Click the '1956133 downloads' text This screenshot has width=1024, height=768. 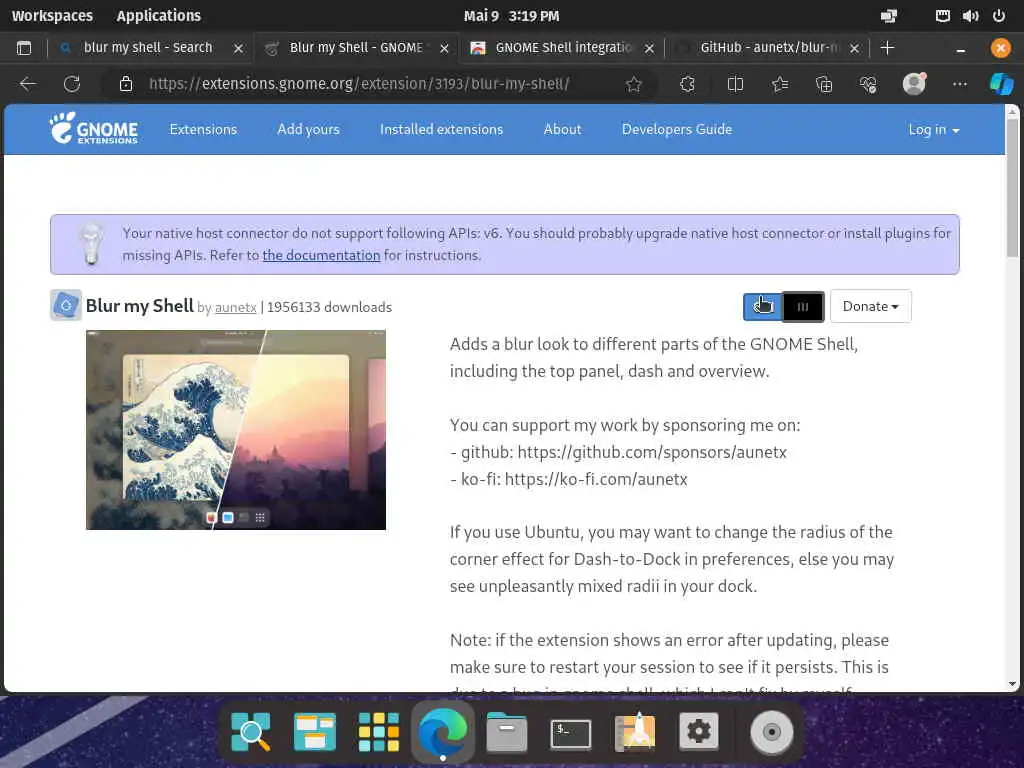[x=329, y=307]
